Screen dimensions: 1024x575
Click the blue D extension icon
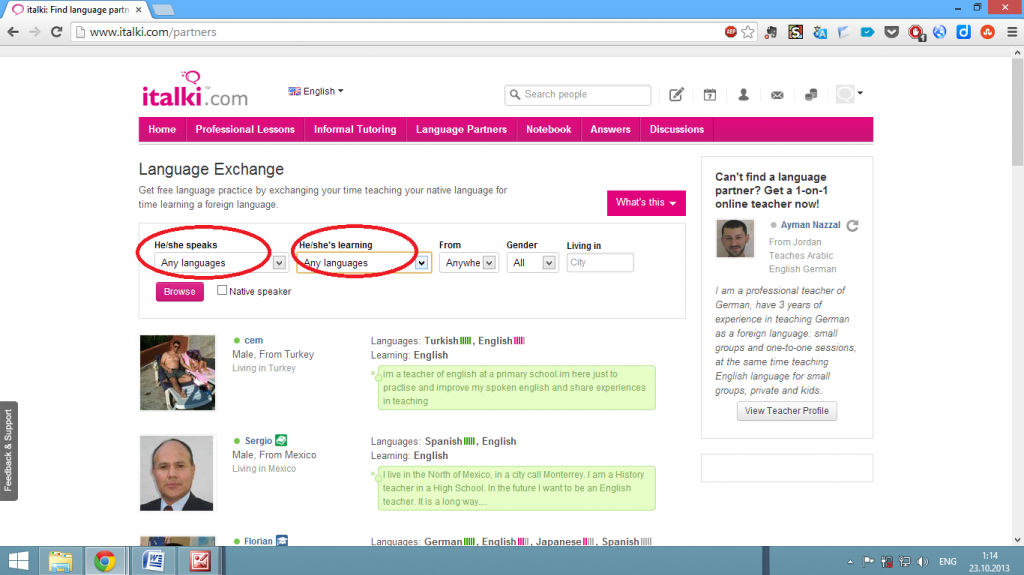point(963,31)
